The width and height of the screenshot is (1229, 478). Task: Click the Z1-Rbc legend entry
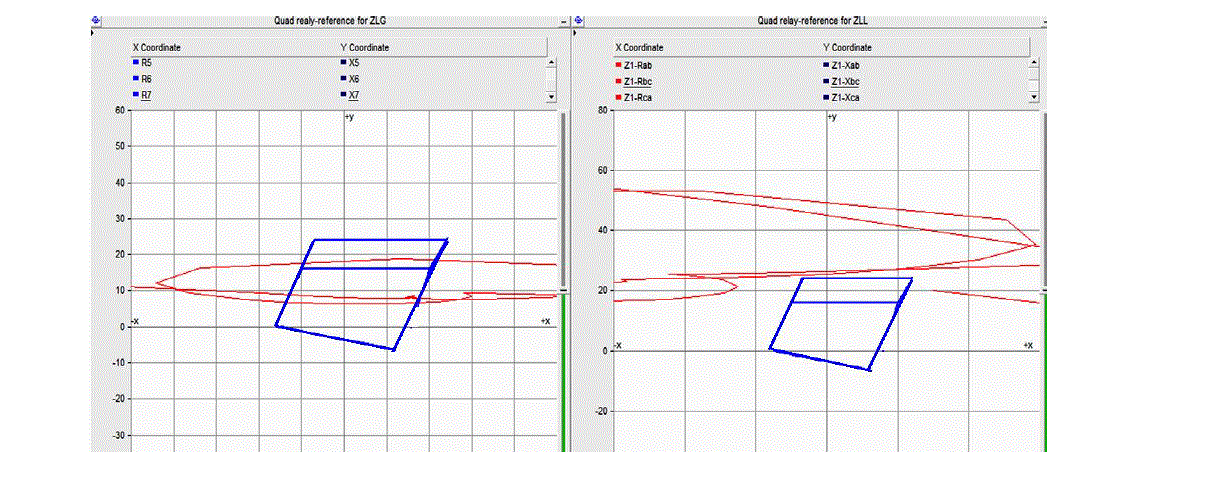click(x=637, y=81)
